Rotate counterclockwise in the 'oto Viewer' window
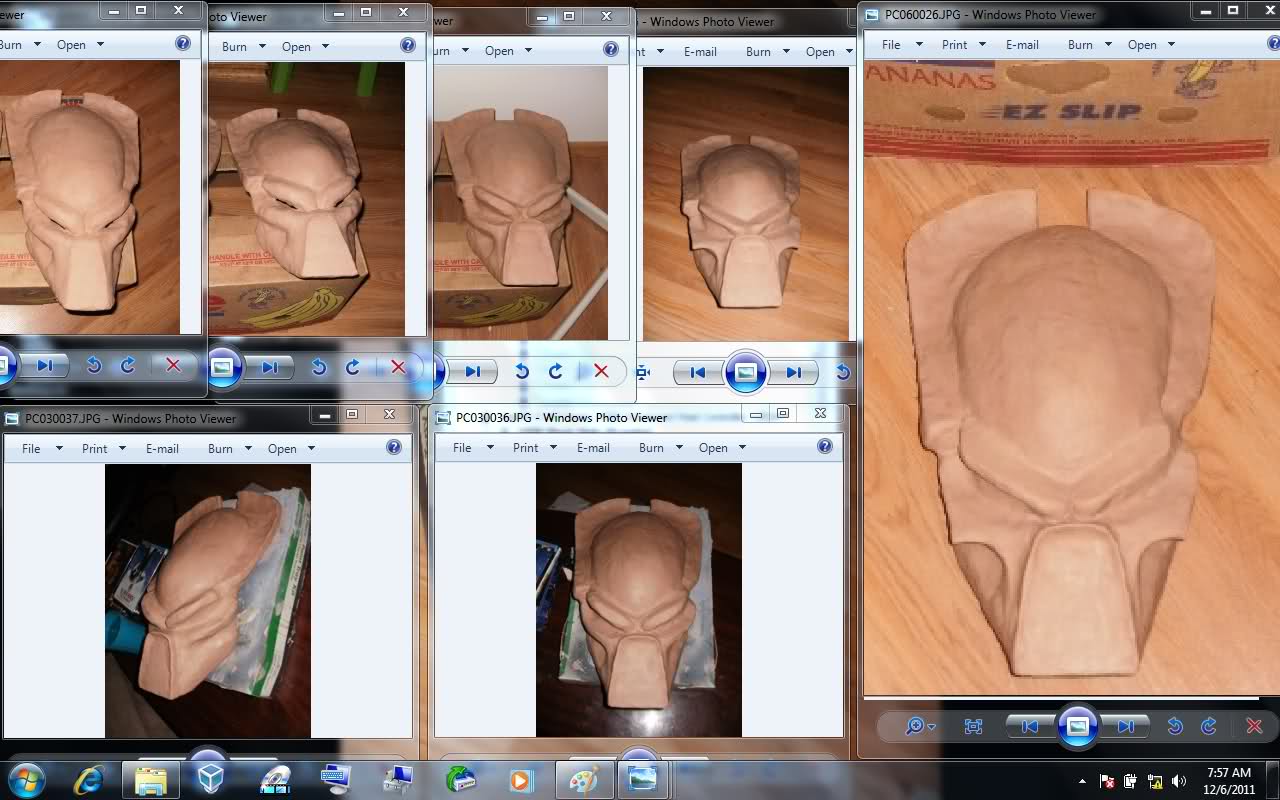This screenshot has height=800, width=1280. (x=319, y=367)
